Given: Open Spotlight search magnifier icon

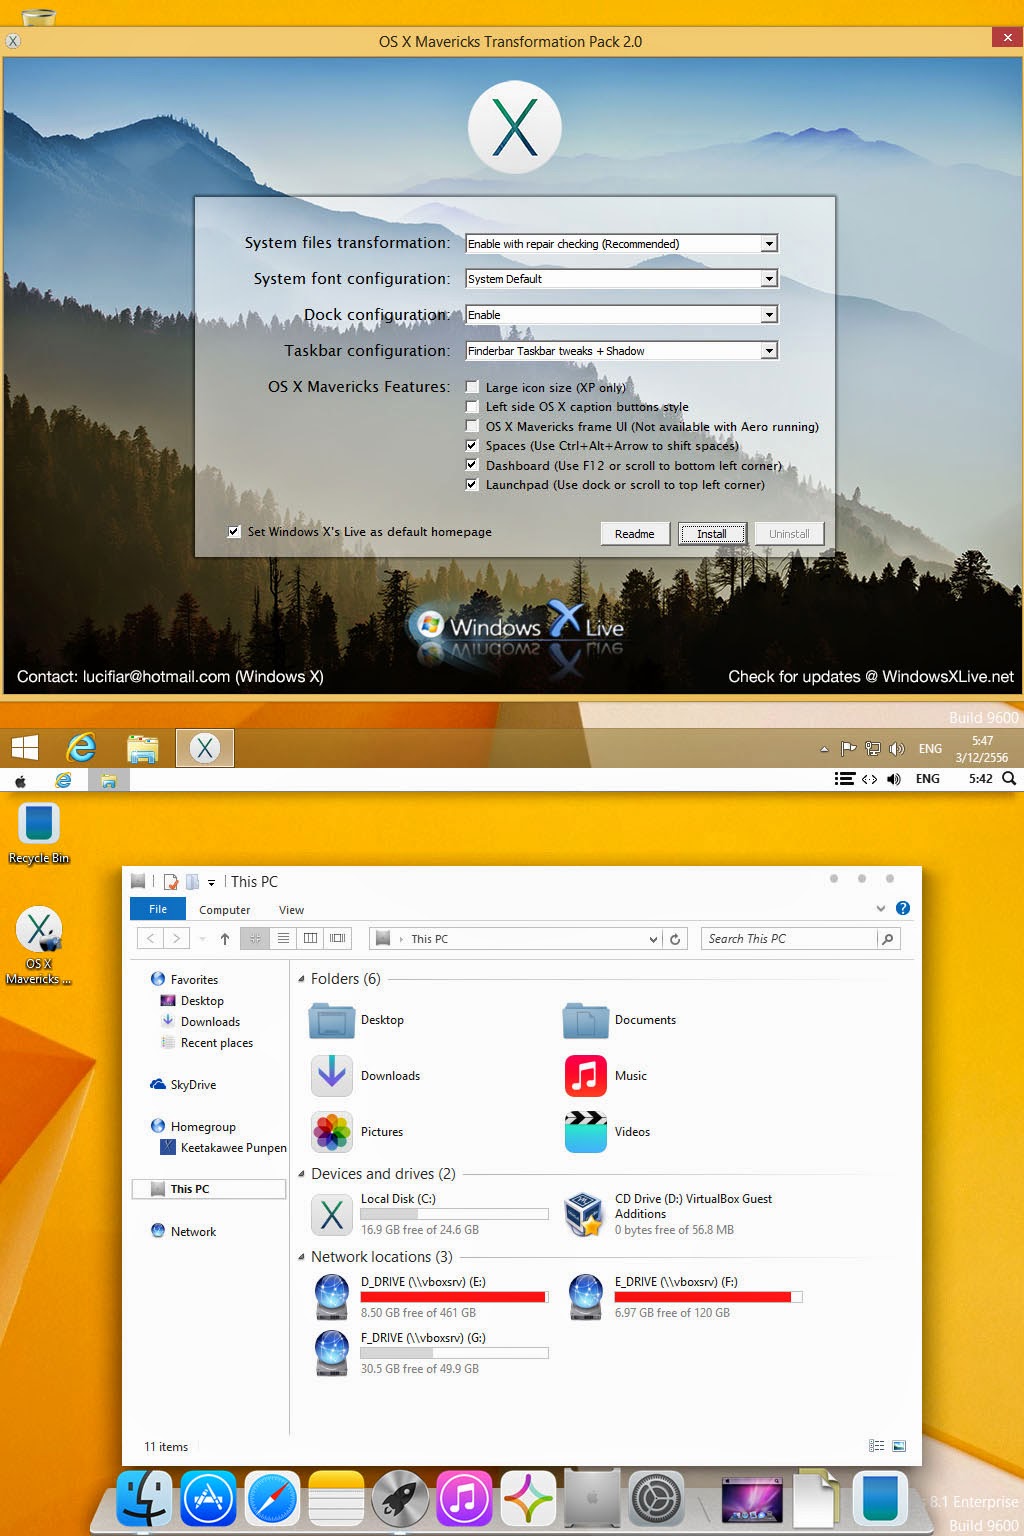Looking at the screenshot, I should pyautogui.click(x=1010, y=778).
